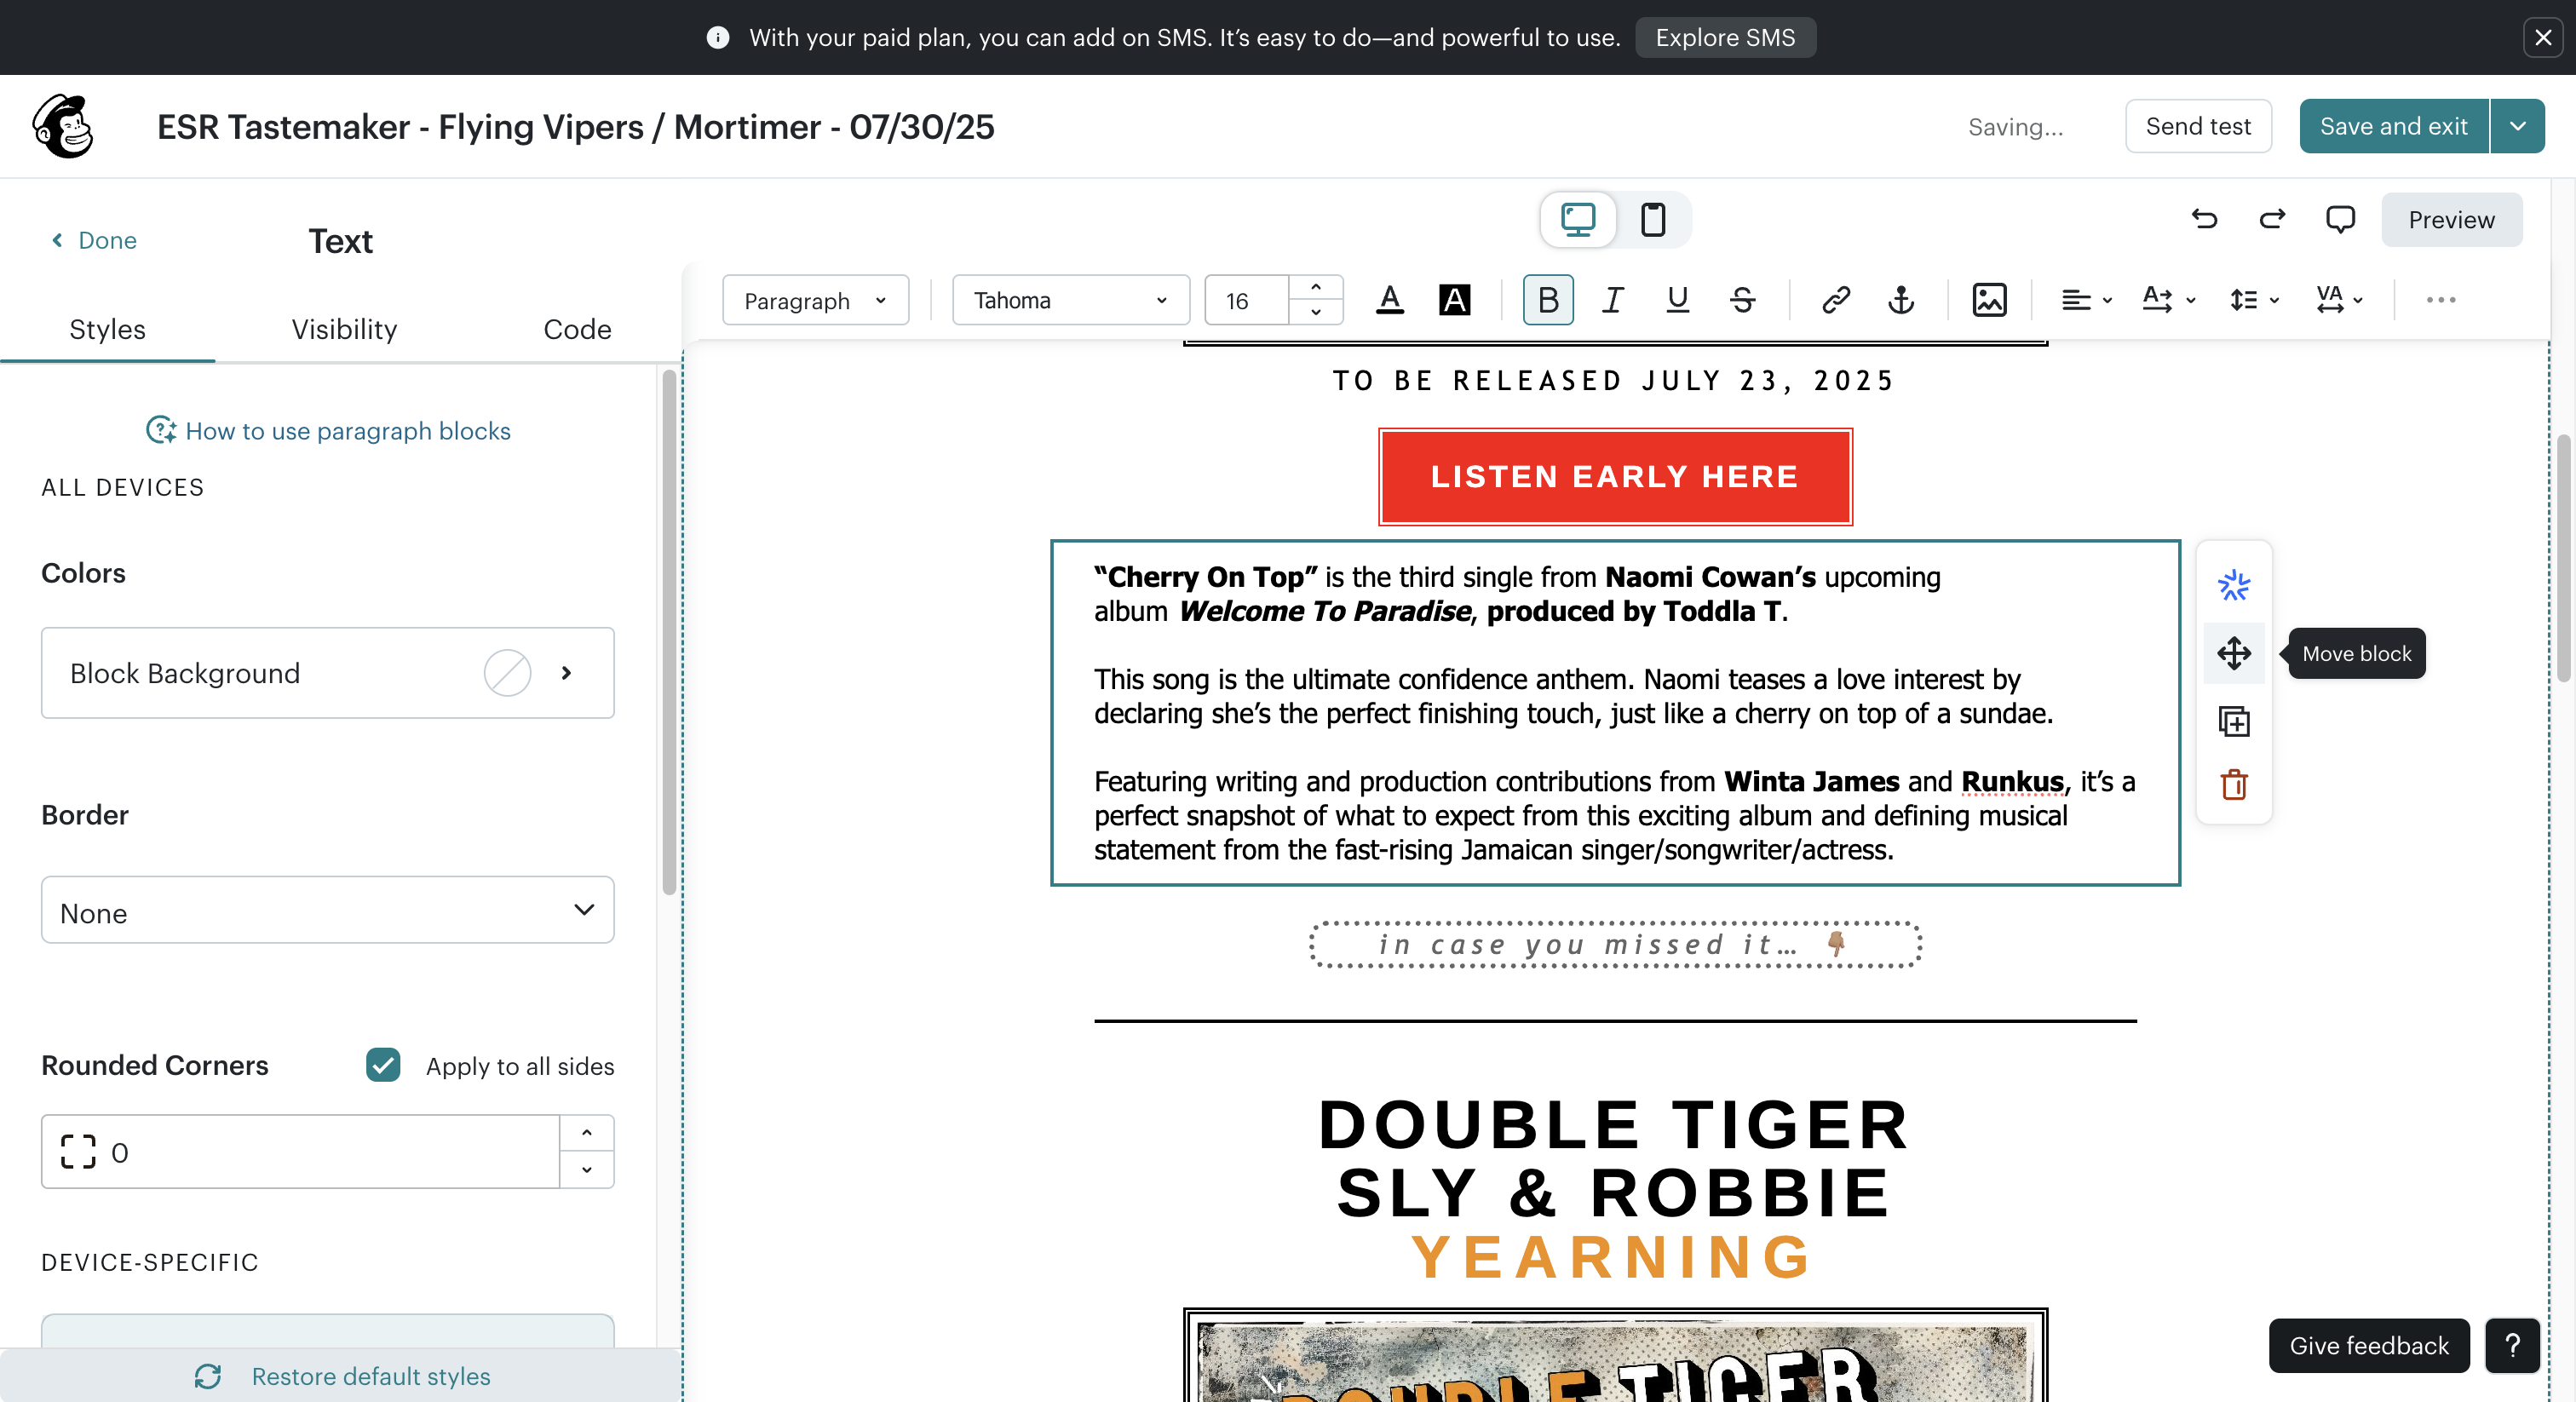
Task: Switch to mobile preview mode
Action: coord(1653,219)
